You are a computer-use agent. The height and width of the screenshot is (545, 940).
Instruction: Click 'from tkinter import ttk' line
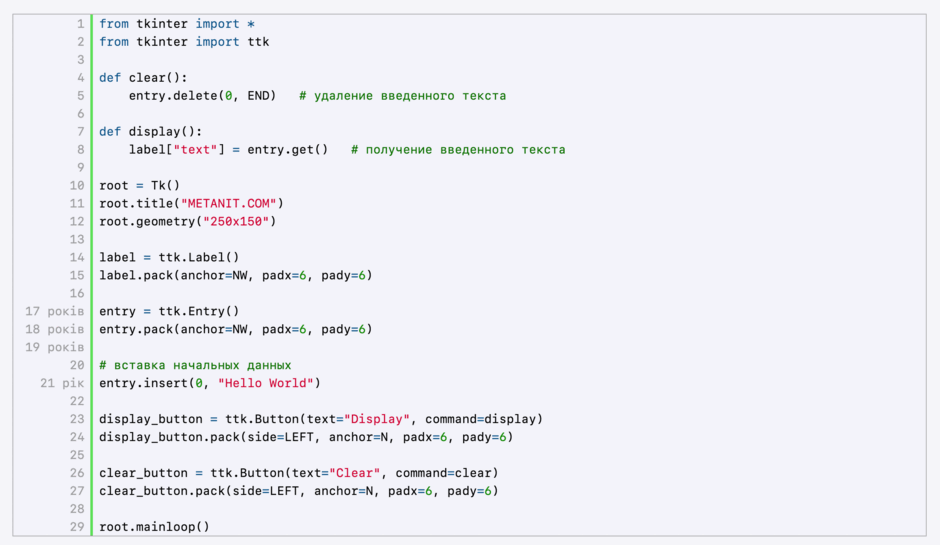click(184, 42)
